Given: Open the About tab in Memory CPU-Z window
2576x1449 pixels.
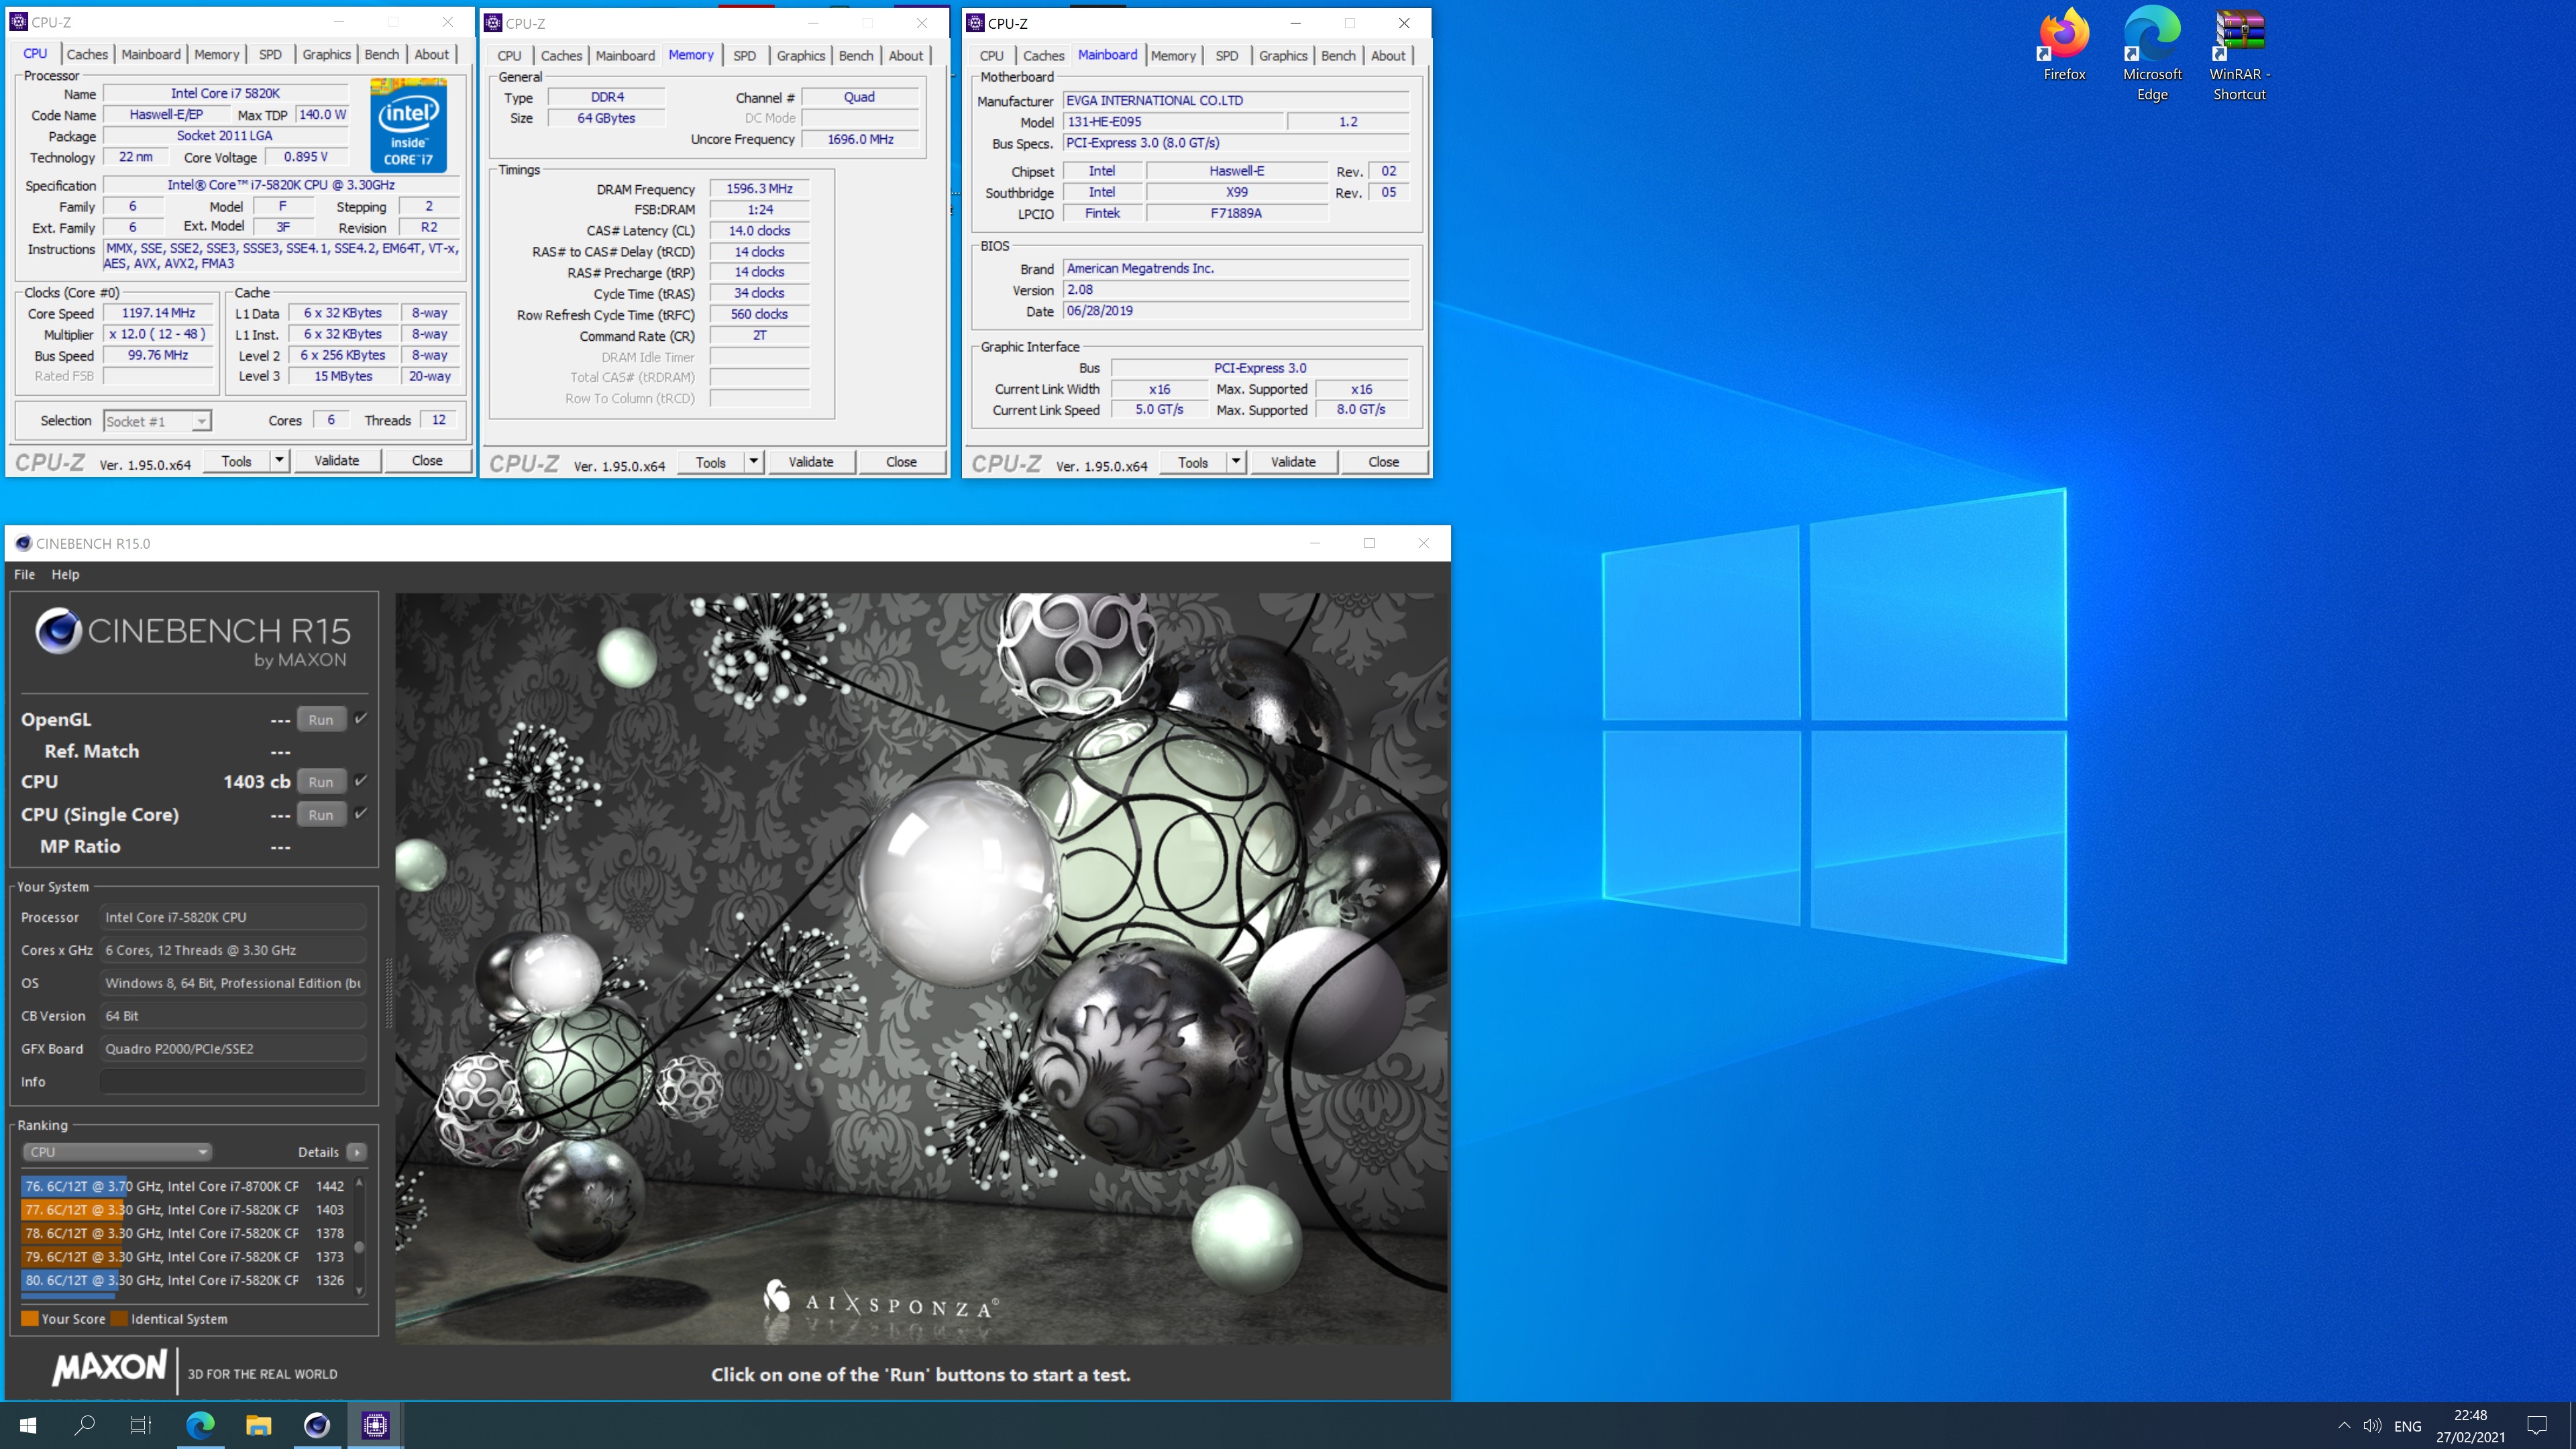Looking at the screenshot, I should [906, 55].
